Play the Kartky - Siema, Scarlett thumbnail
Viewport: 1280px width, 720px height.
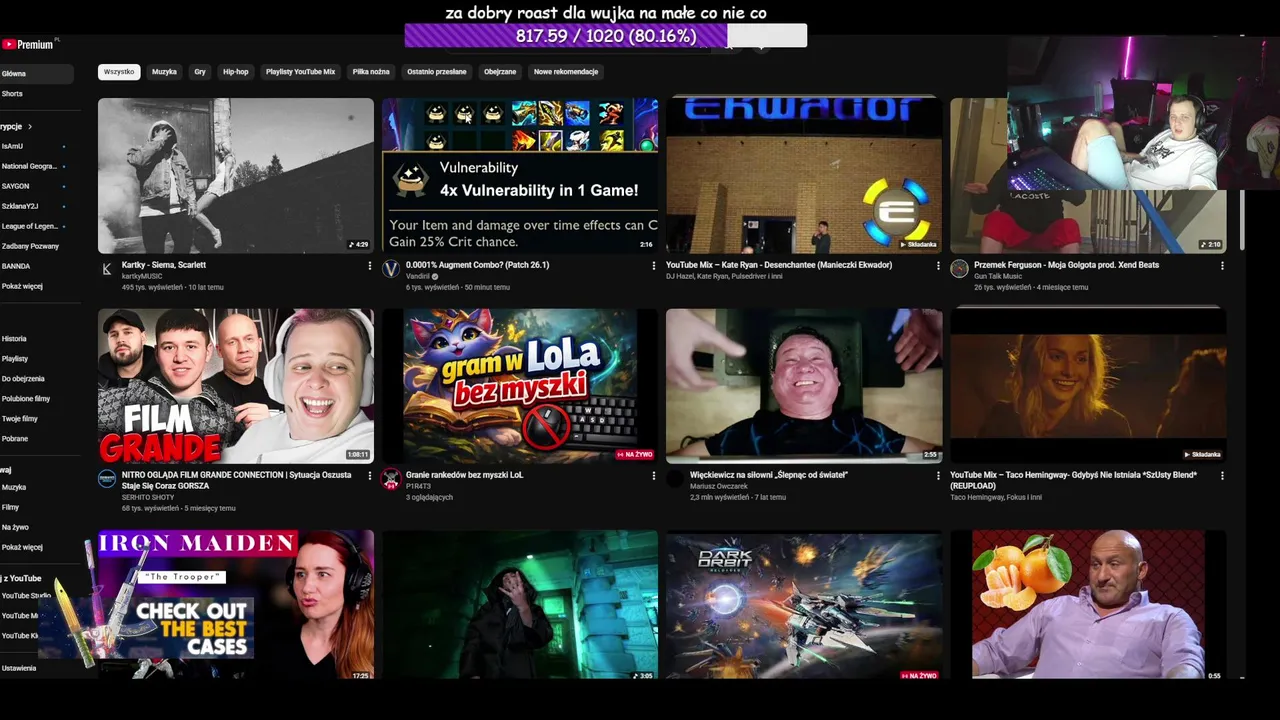pyautogui.click(x=236, y=175)
